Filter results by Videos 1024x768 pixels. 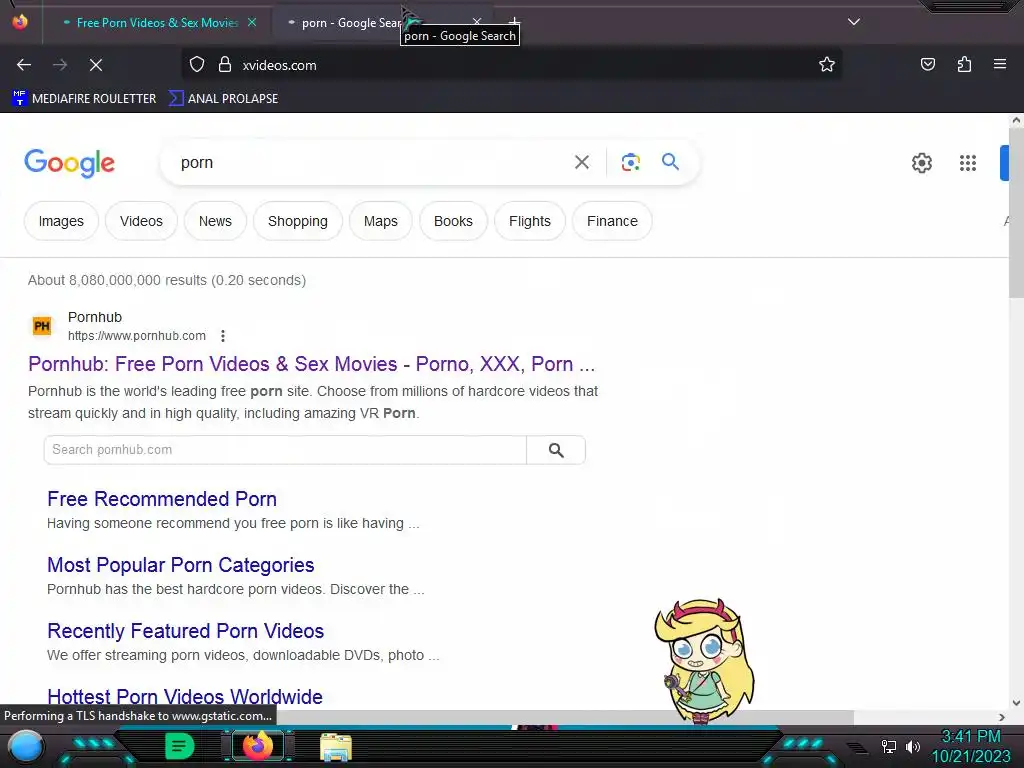(x=141, y=221)
